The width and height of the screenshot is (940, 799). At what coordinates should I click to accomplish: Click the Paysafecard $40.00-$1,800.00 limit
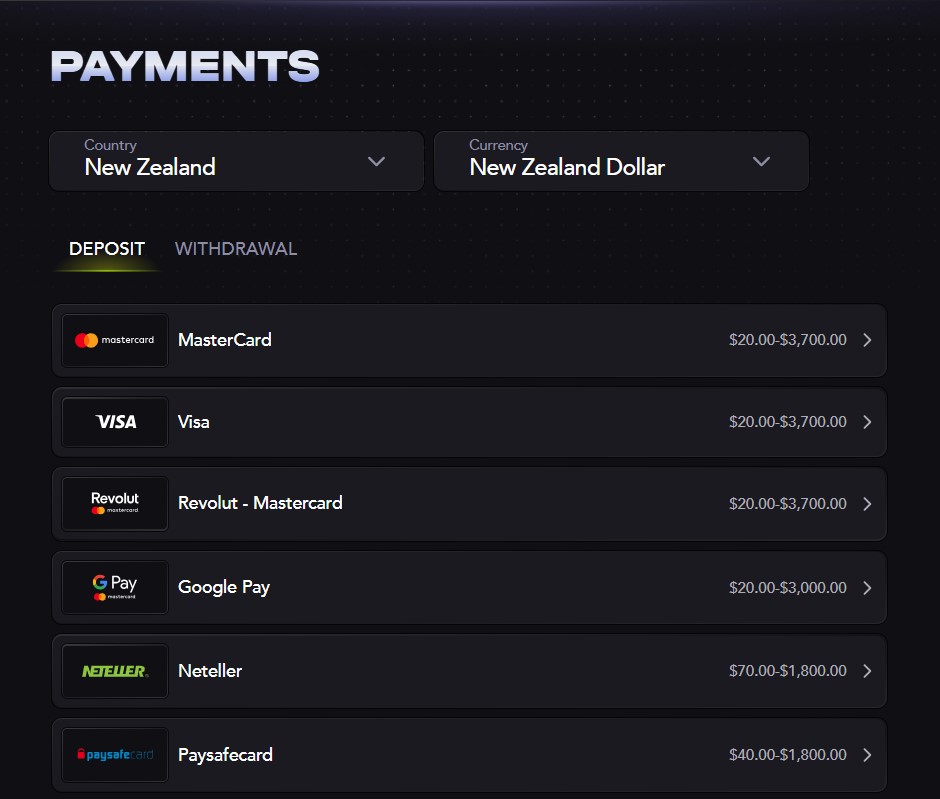(x=788, y=755)
